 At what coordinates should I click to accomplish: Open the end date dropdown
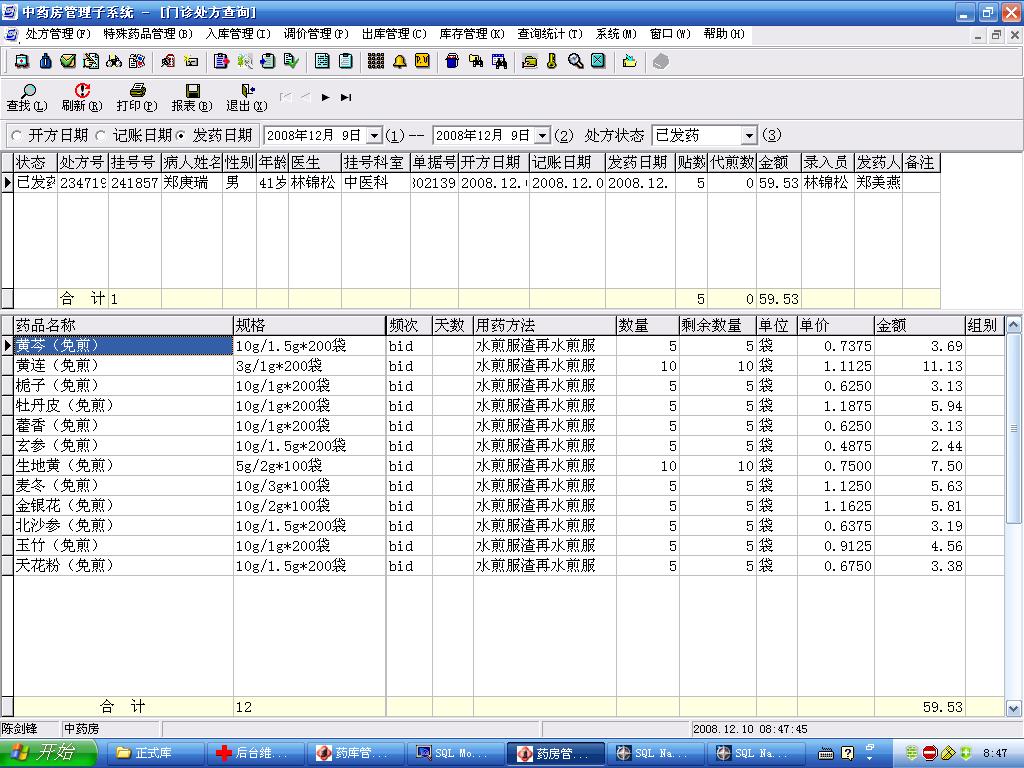tap(542, 135)
